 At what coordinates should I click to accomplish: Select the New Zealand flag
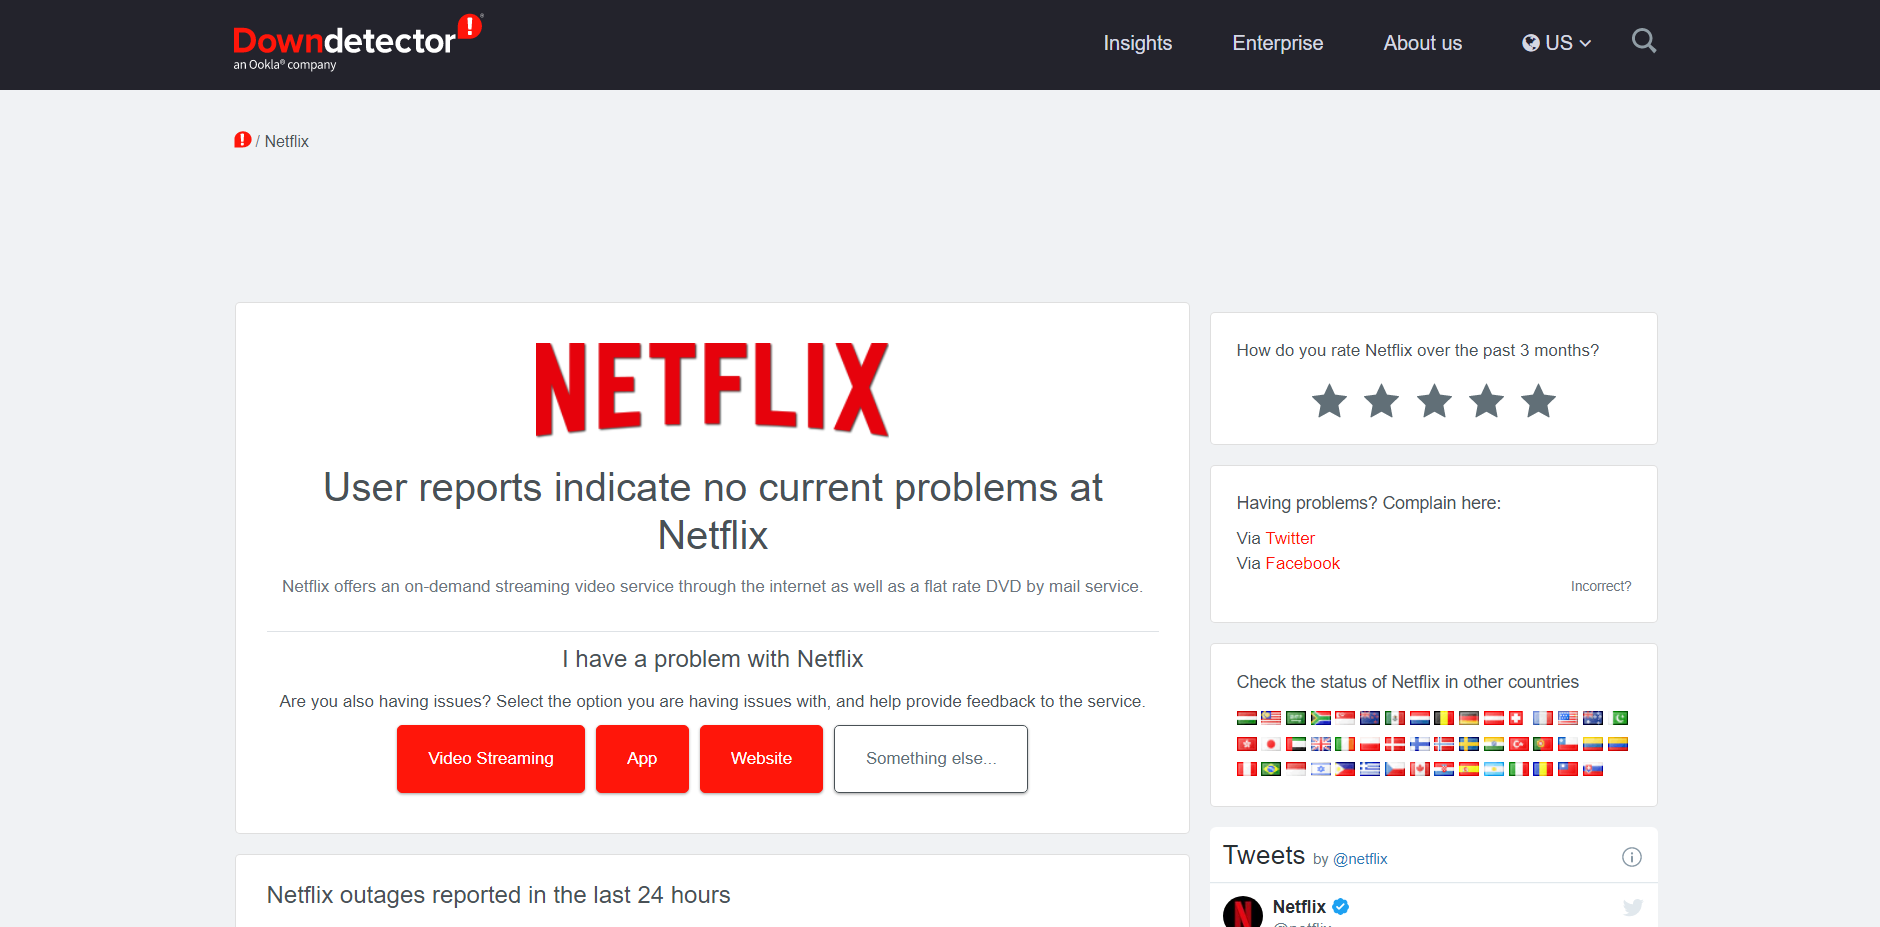tap(1370, 718)
